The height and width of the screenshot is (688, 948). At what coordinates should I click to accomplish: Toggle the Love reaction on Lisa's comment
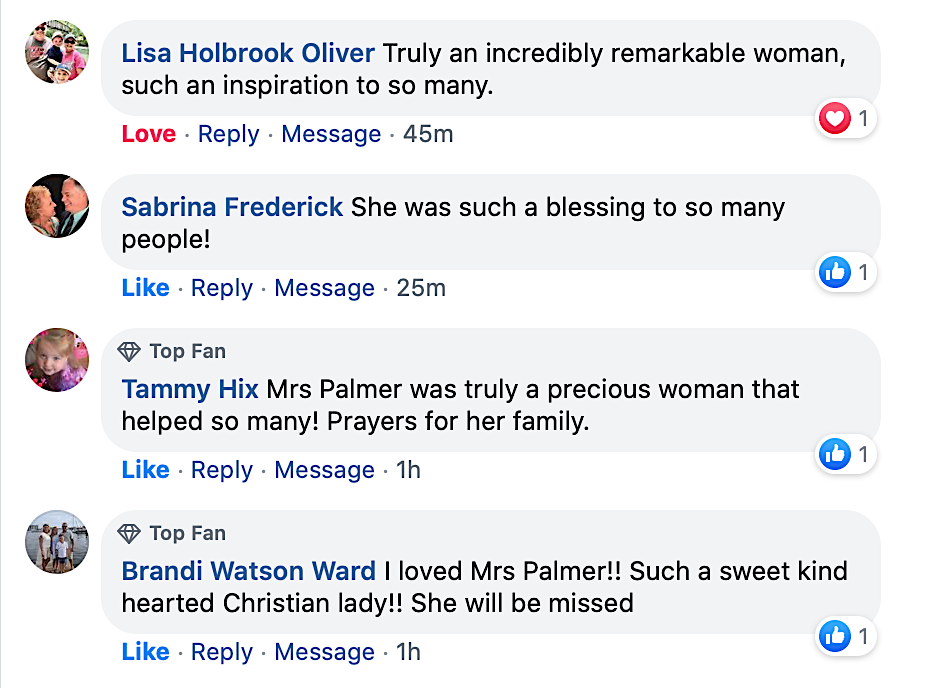(x=148, y=134)
